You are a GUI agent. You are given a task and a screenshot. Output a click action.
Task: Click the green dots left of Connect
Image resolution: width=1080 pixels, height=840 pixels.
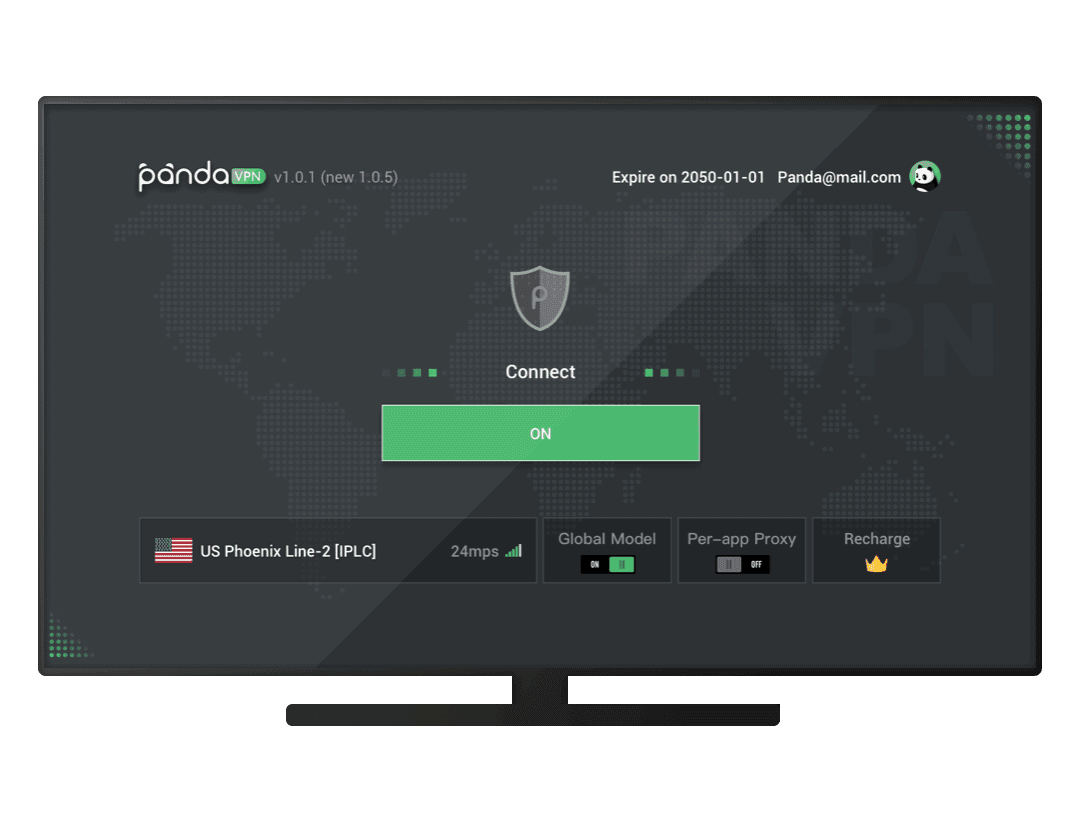tap(410, 373)
